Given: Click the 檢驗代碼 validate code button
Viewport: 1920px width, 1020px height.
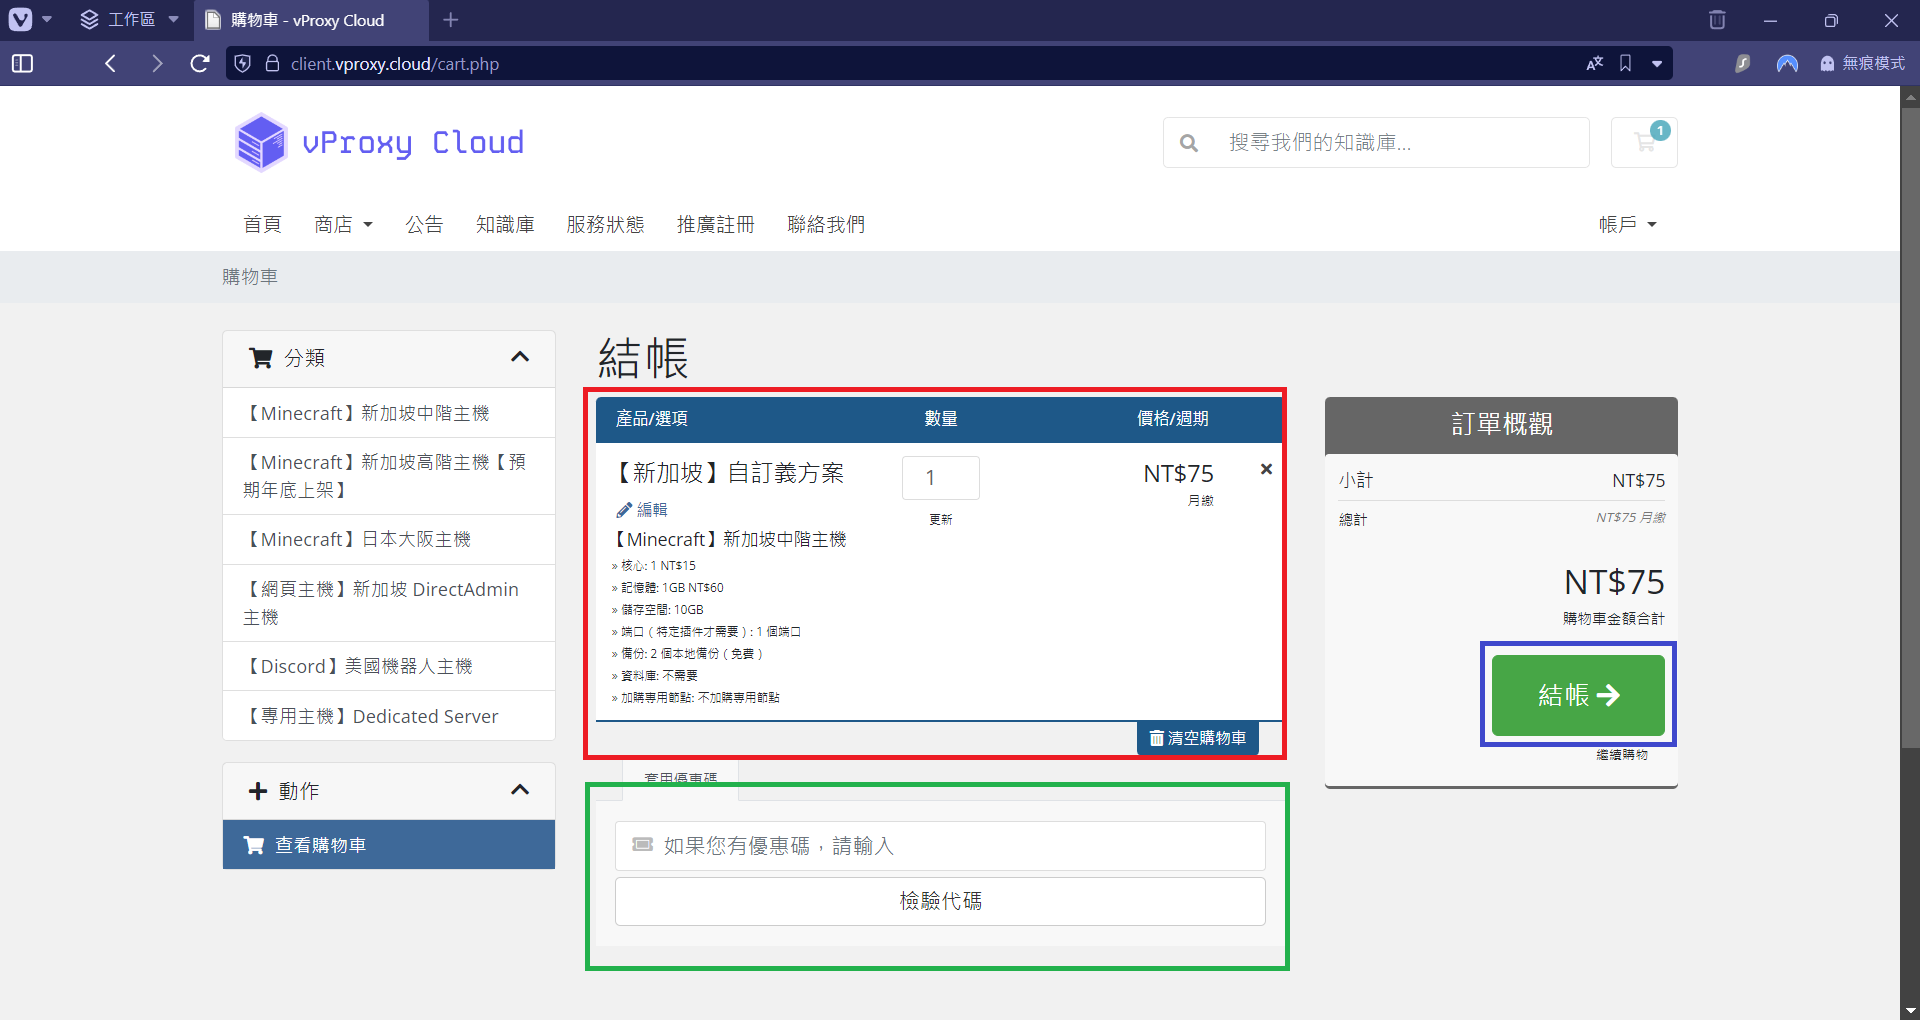Looking at the screenshot, I should coord(940,901).
